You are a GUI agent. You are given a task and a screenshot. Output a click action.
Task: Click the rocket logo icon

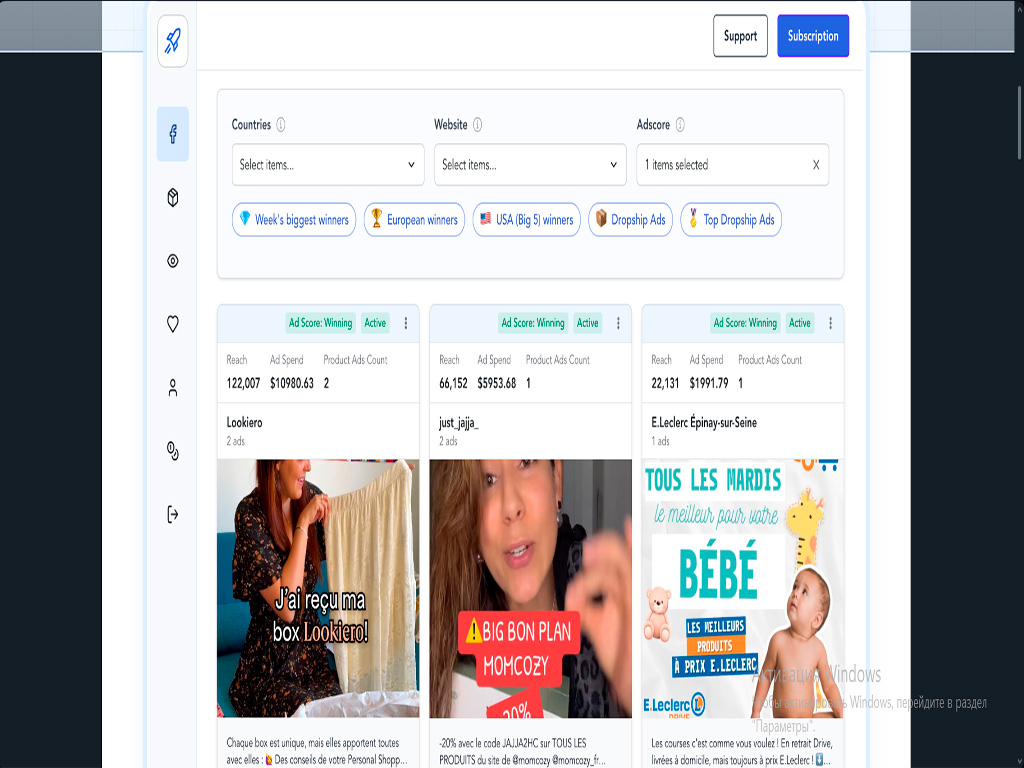click(x=172, y=41)
